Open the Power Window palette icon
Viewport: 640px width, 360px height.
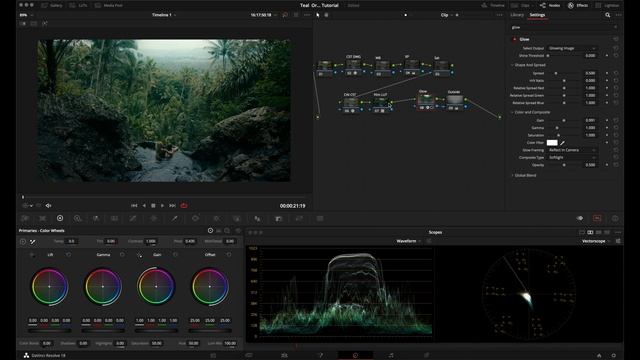tap(196, 218)
